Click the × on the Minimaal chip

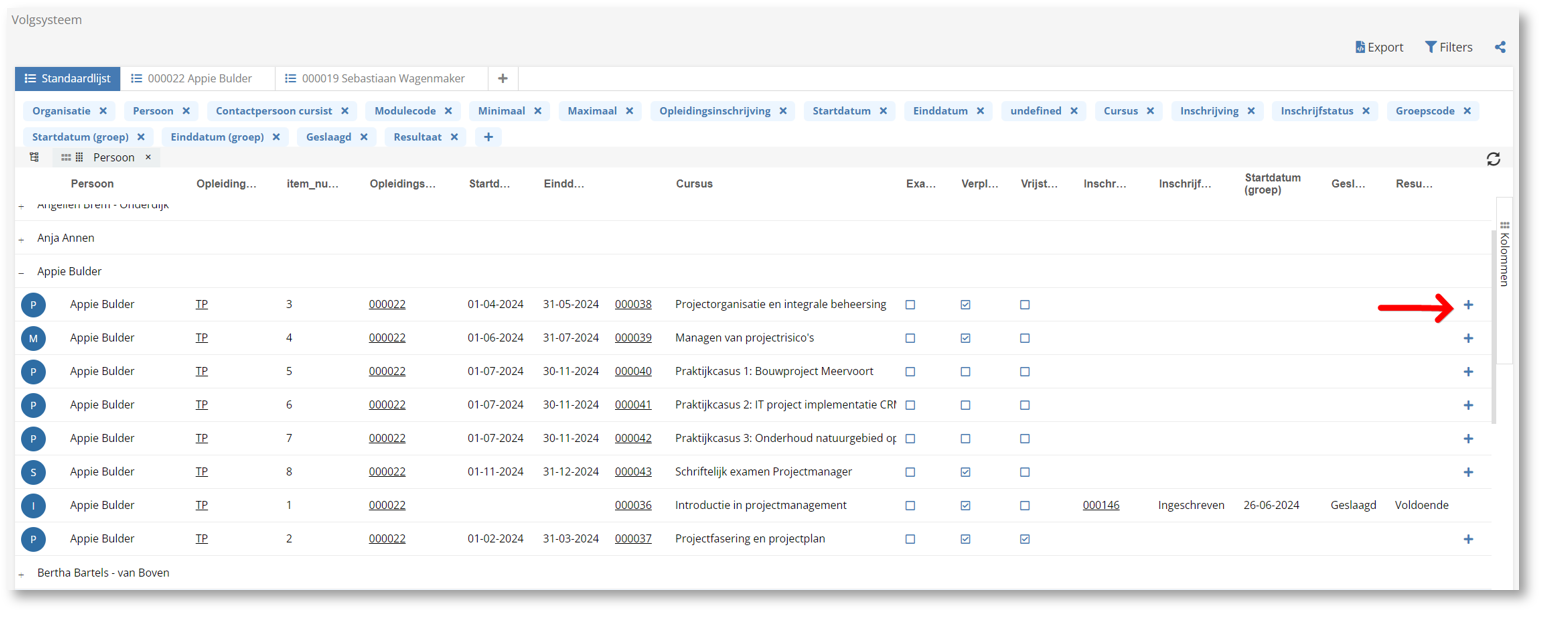pos(537,111)
